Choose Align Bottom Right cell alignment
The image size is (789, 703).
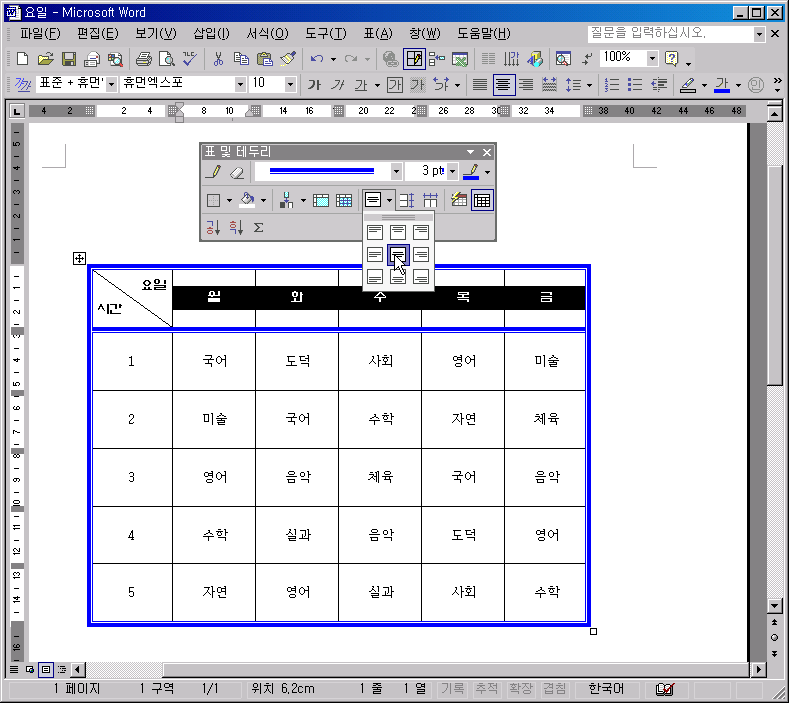pyautogui.click(x=421, y=276)
